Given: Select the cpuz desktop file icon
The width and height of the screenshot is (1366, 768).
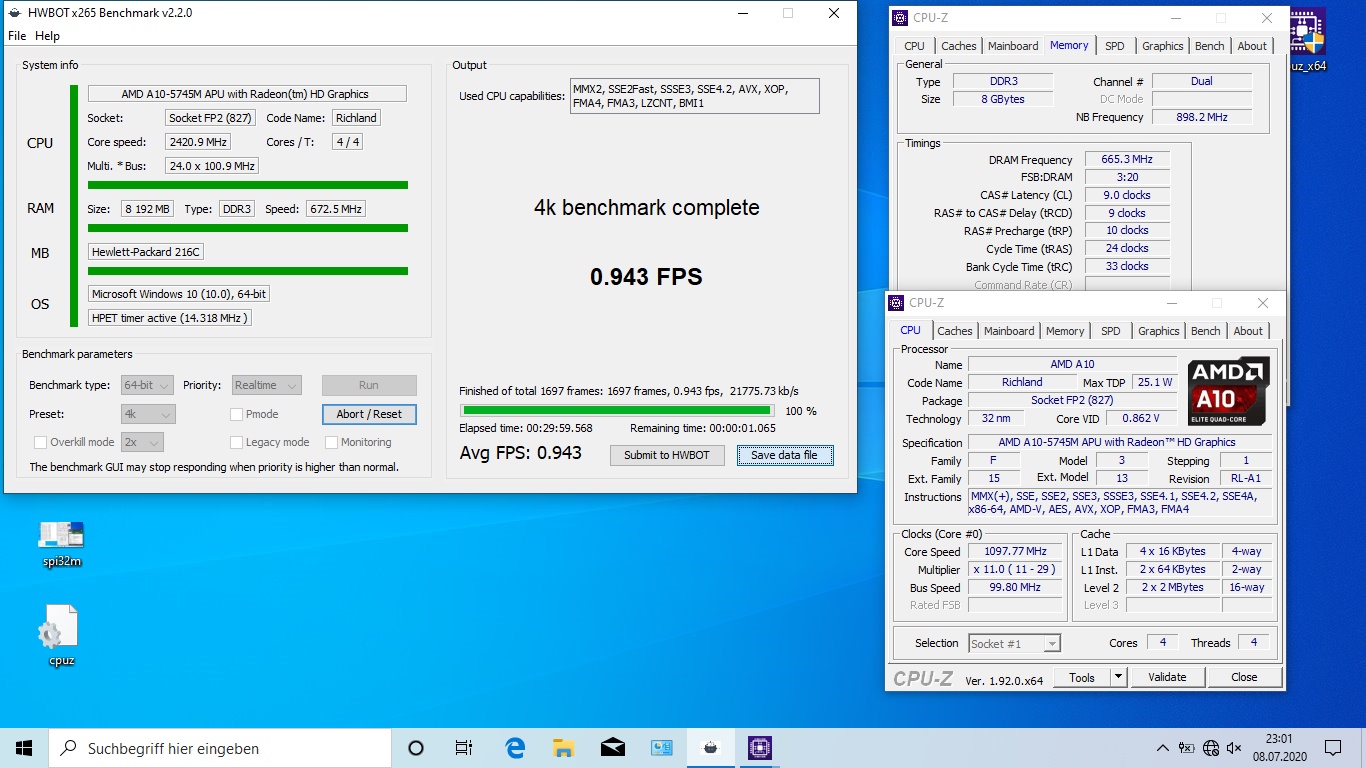Looking at the screenshot, I should point(61,636).
